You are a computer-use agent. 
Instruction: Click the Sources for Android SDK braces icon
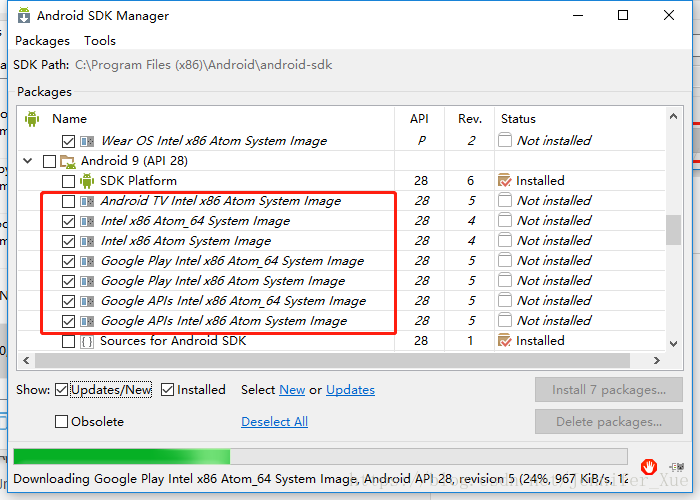(87, 342)
